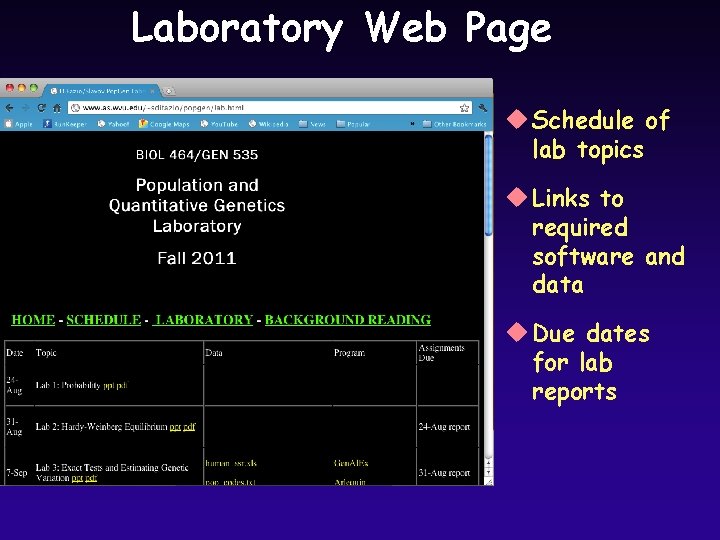
Task: Open the YouTube bookmark
Action: (x=219, y=124)
